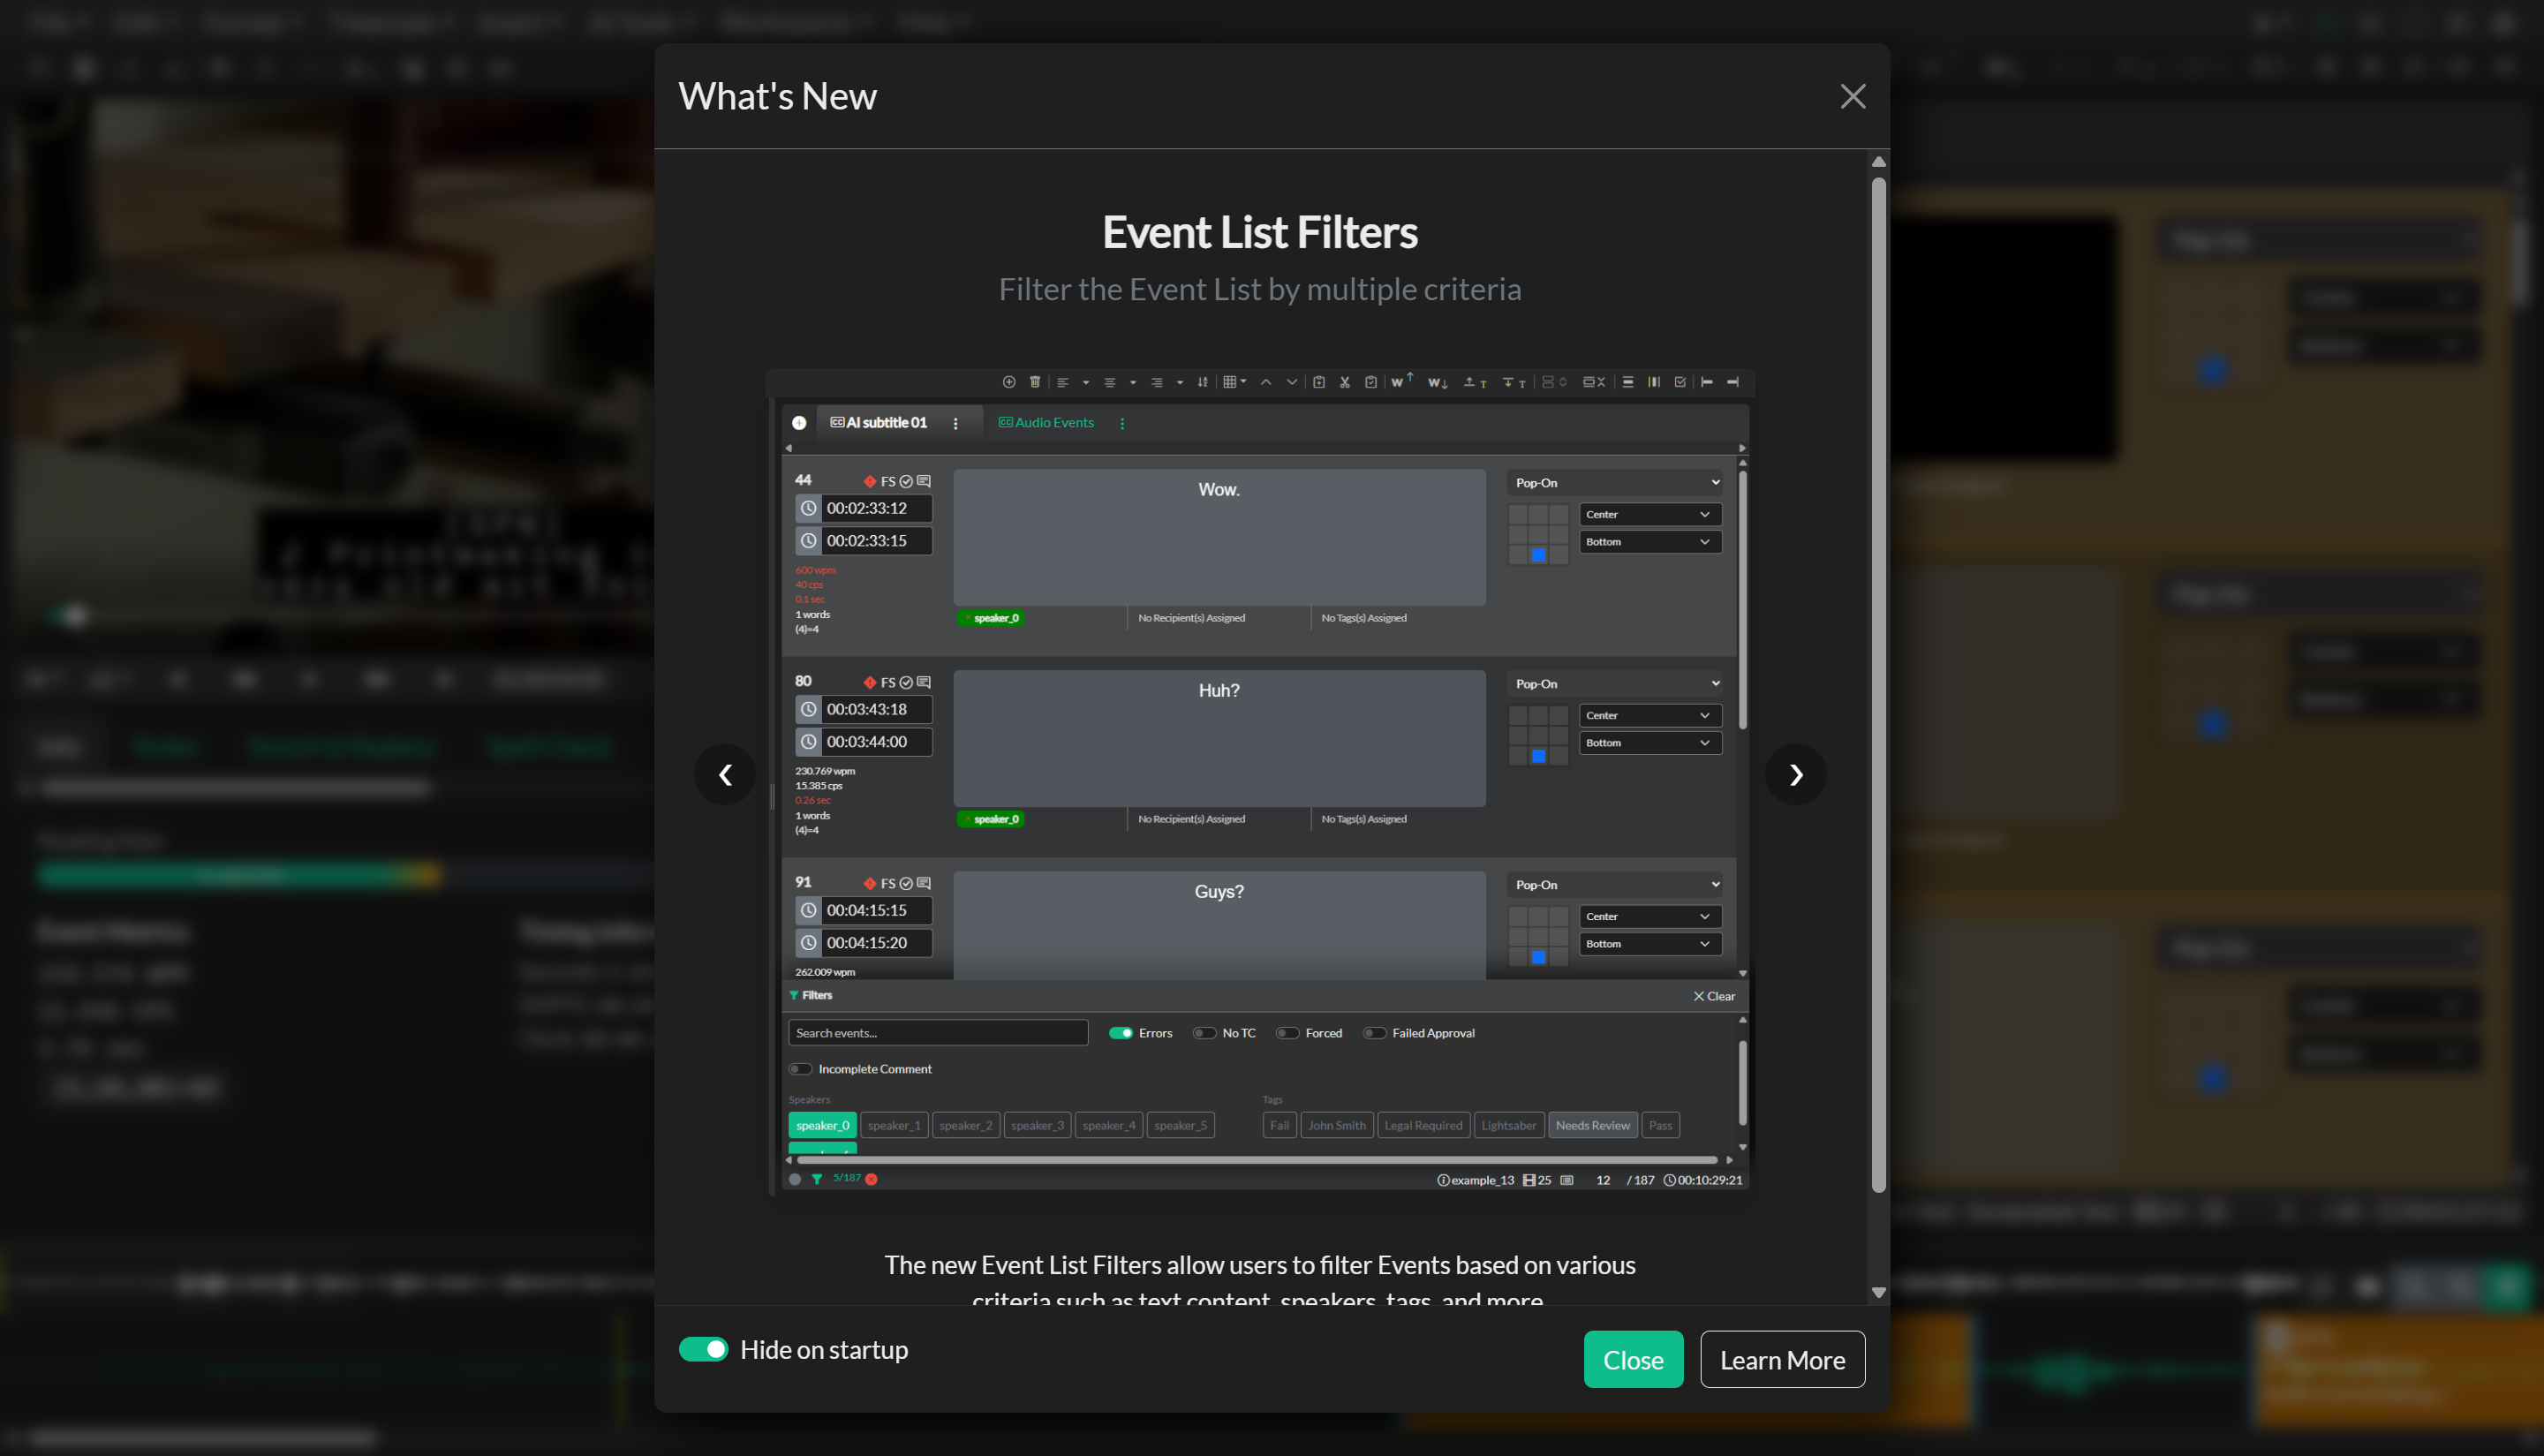The height and width of the screenshot is (1456, 2544).
Task: Clear all filters with the Clear link
Action: (x=1713, y=996)
